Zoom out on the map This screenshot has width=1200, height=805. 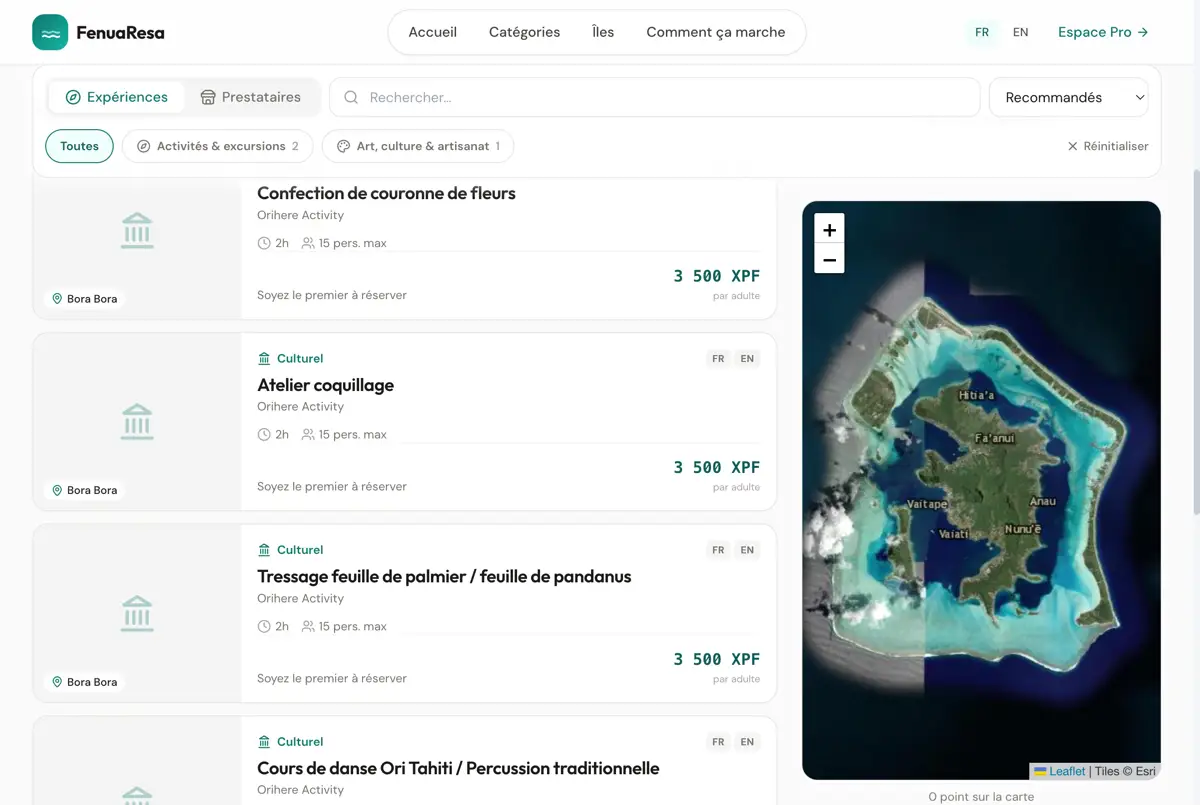pyautogui.click(x=829, y=259)
